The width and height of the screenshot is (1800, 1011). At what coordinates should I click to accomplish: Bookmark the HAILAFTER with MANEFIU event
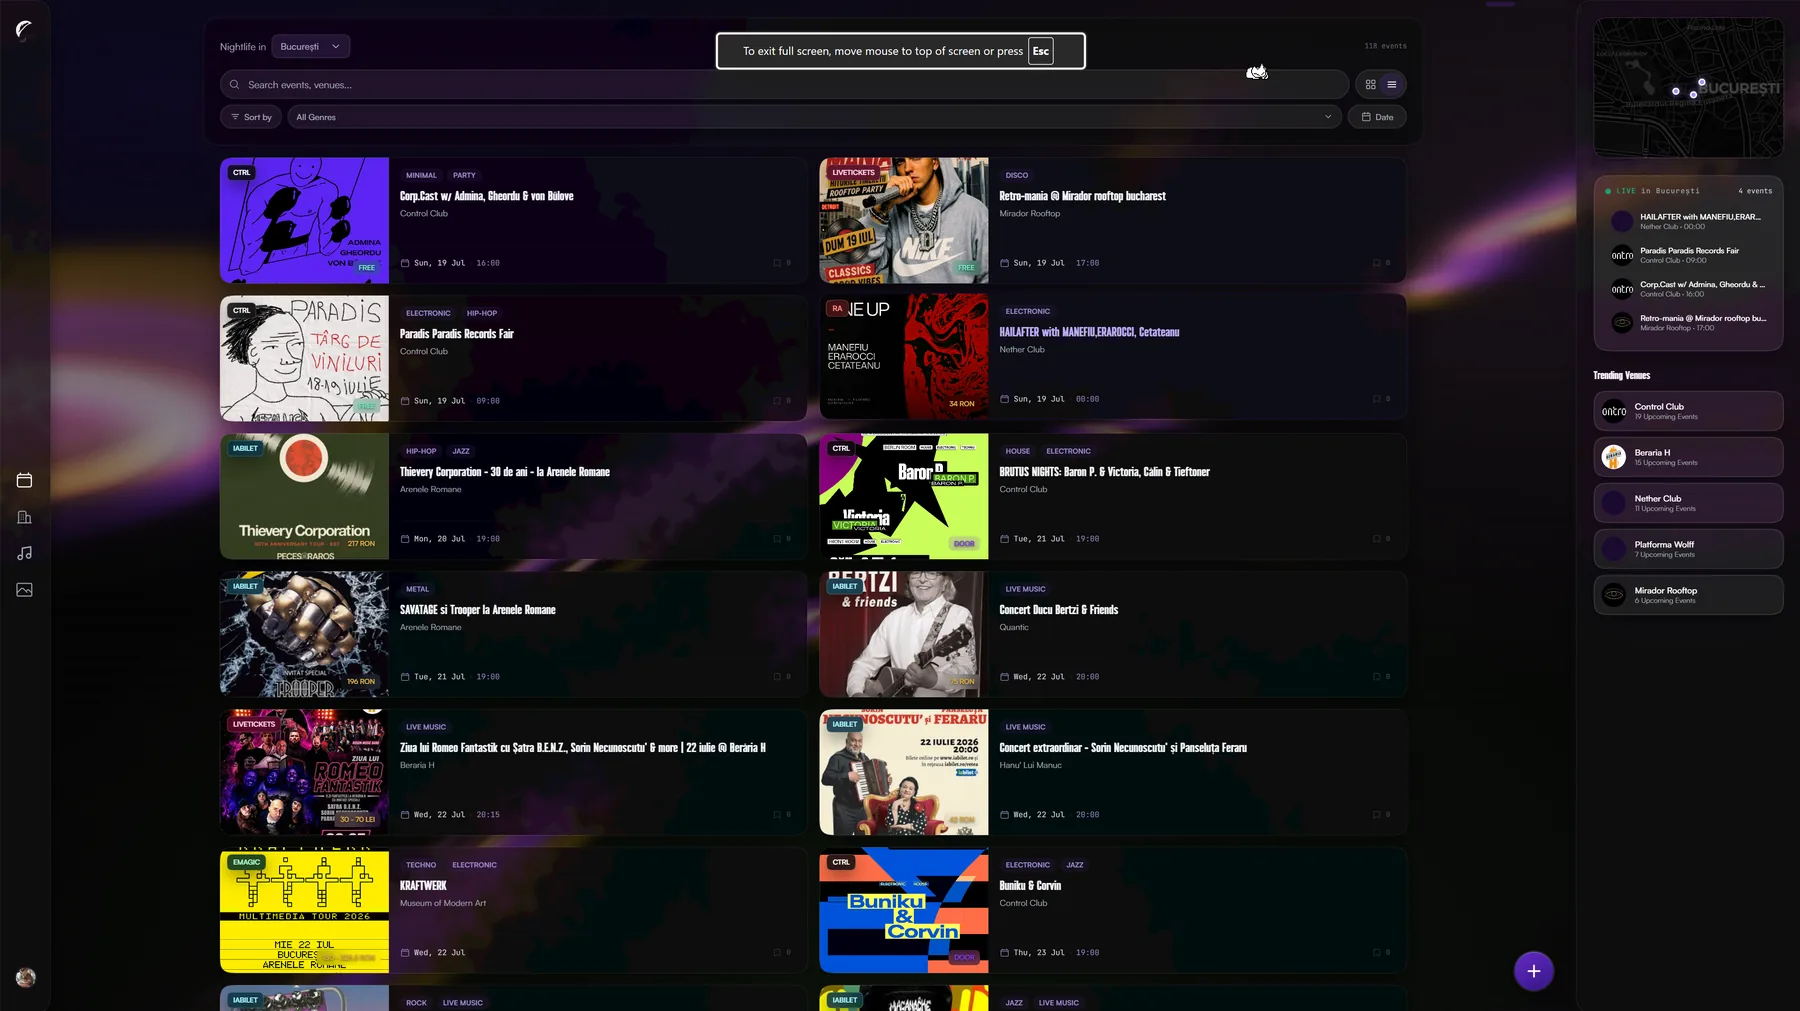coord(1381,399)
